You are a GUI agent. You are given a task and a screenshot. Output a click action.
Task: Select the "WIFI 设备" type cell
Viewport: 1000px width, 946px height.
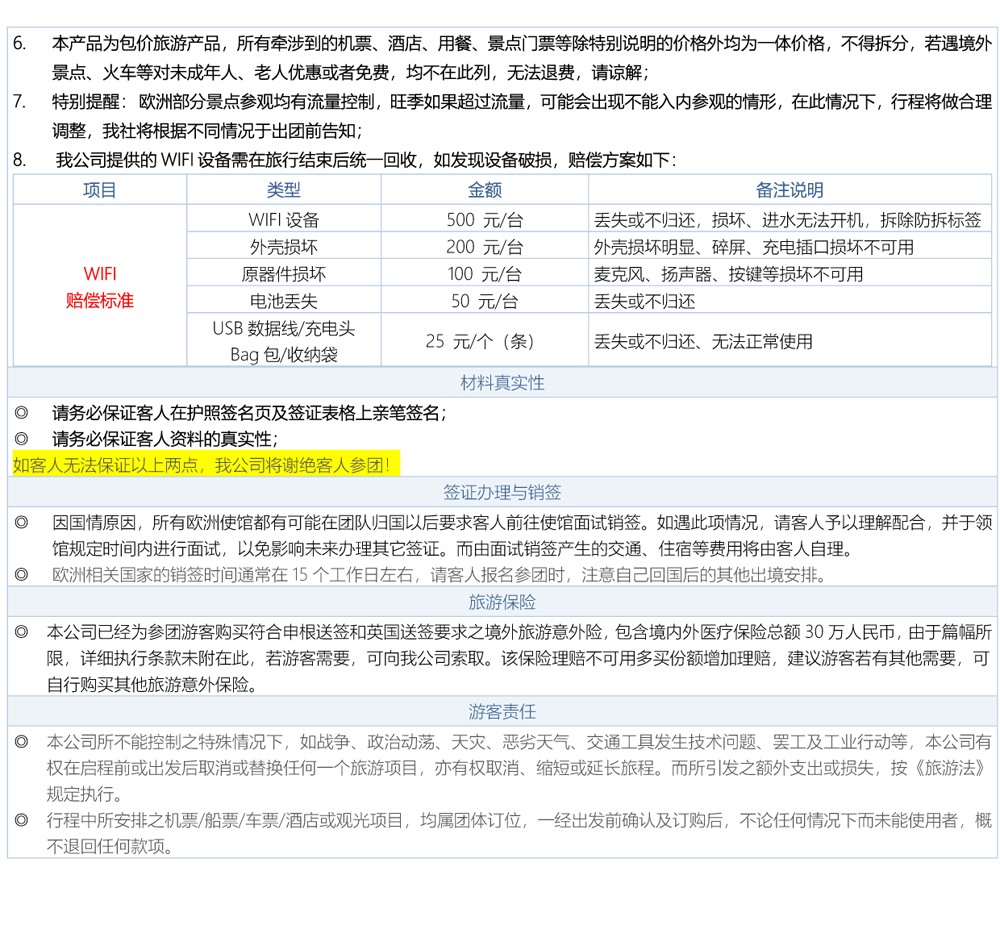283,220
